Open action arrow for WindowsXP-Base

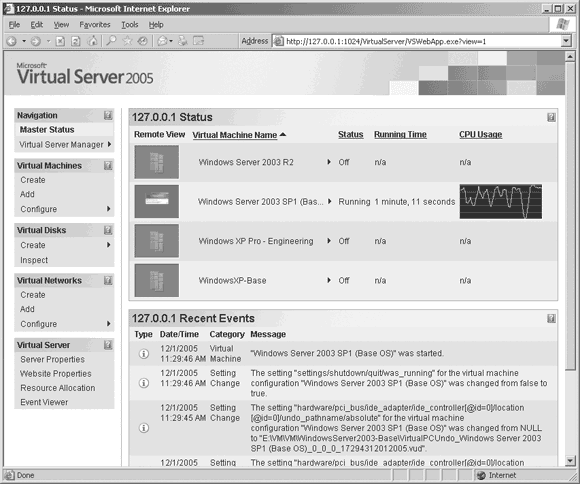click(328, 280)
